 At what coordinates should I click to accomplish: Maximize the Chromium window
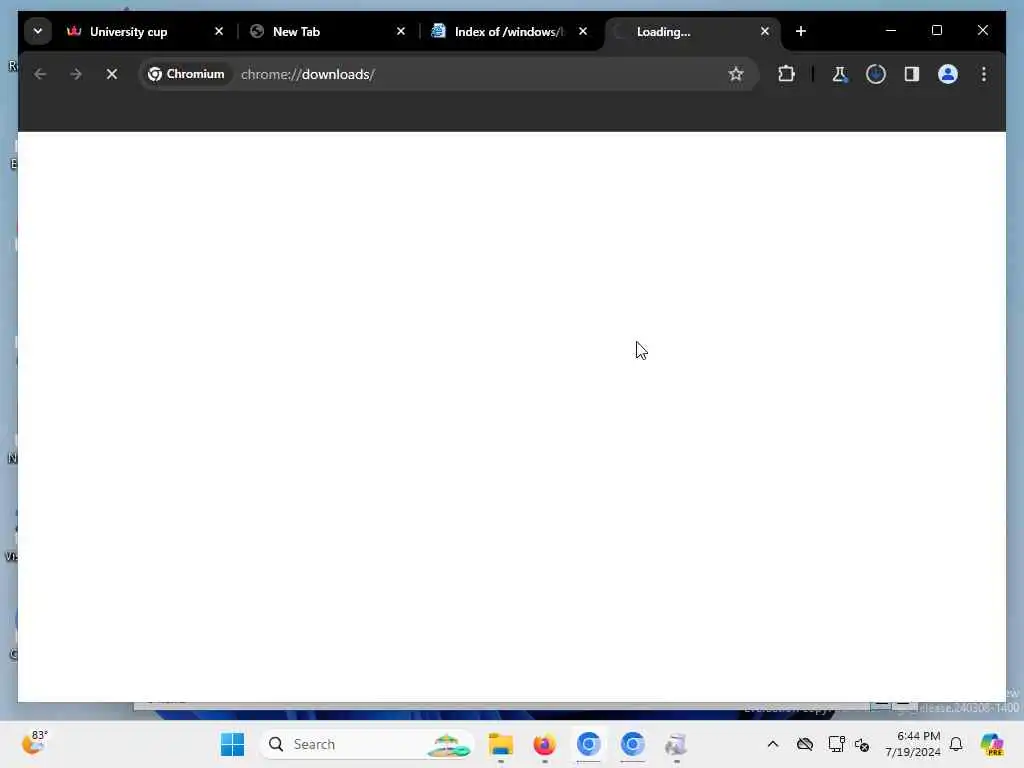click(936, 30)
